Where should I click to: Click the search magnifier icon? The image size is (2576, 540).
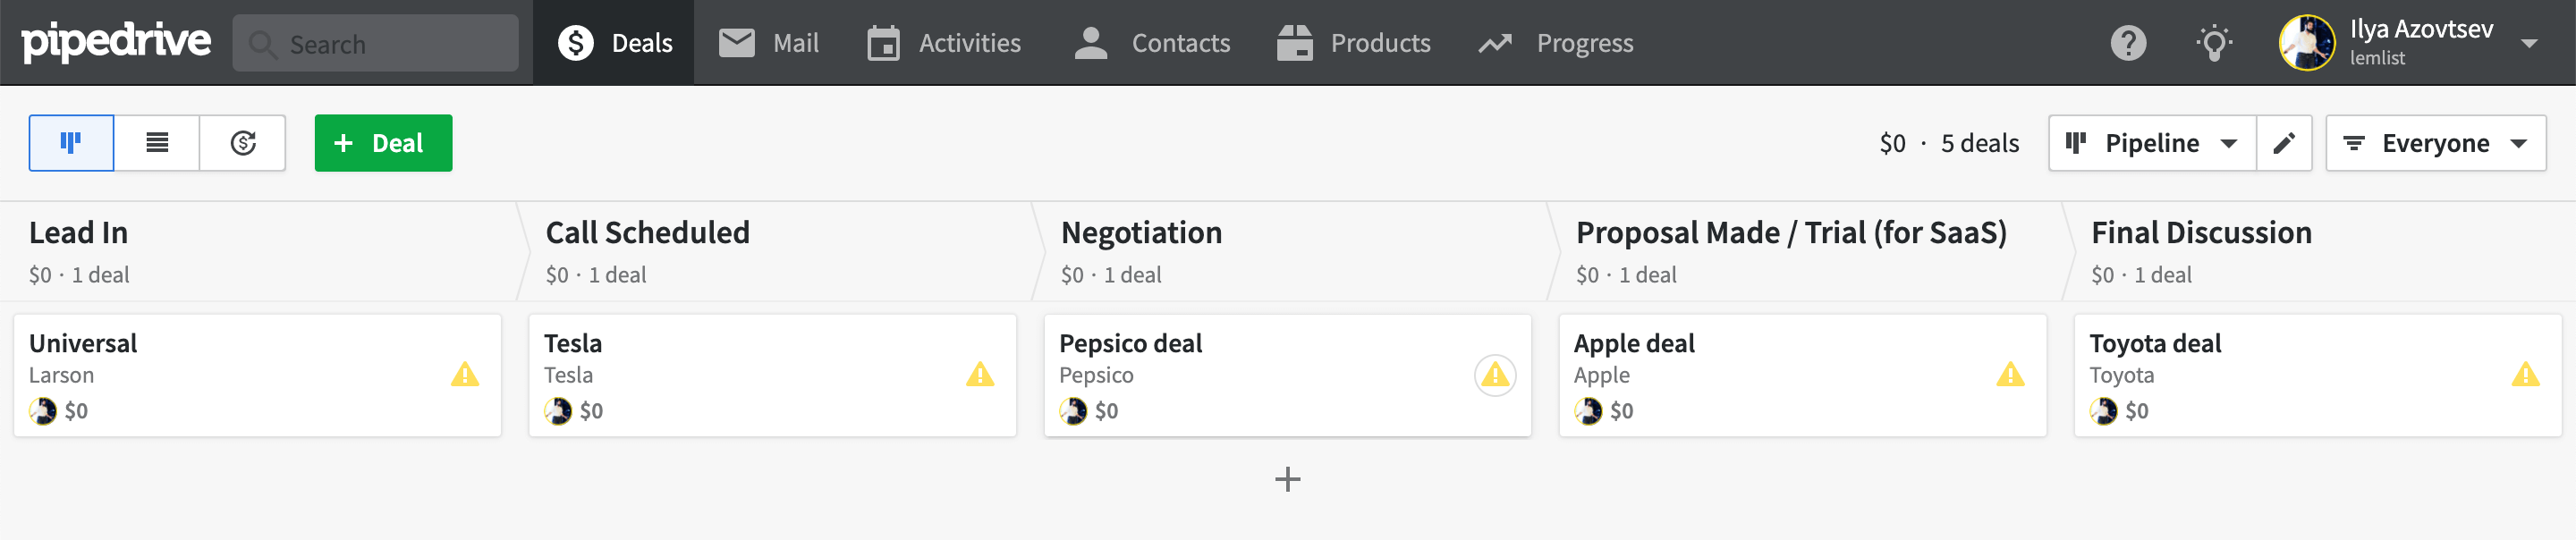point(262,43)
